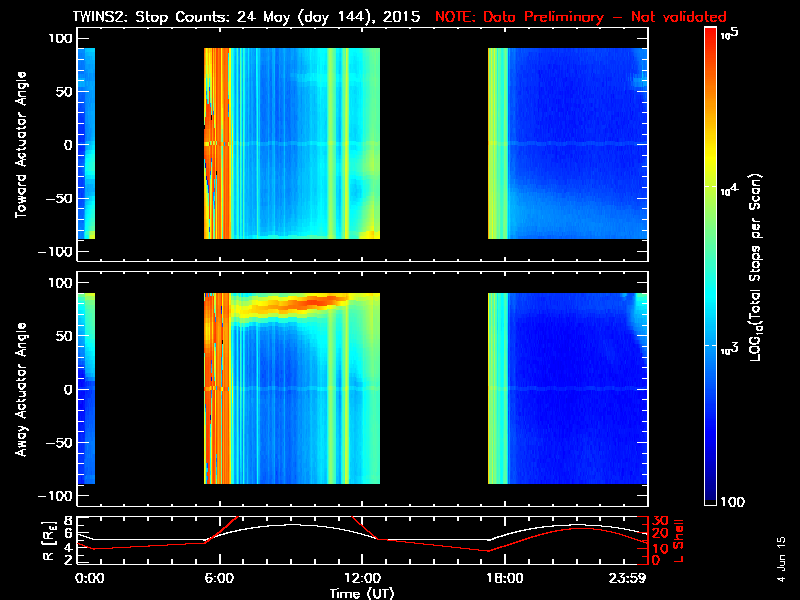Click the 10^5 label atop the colorbar
800x600 pixels.
(729, 35)
